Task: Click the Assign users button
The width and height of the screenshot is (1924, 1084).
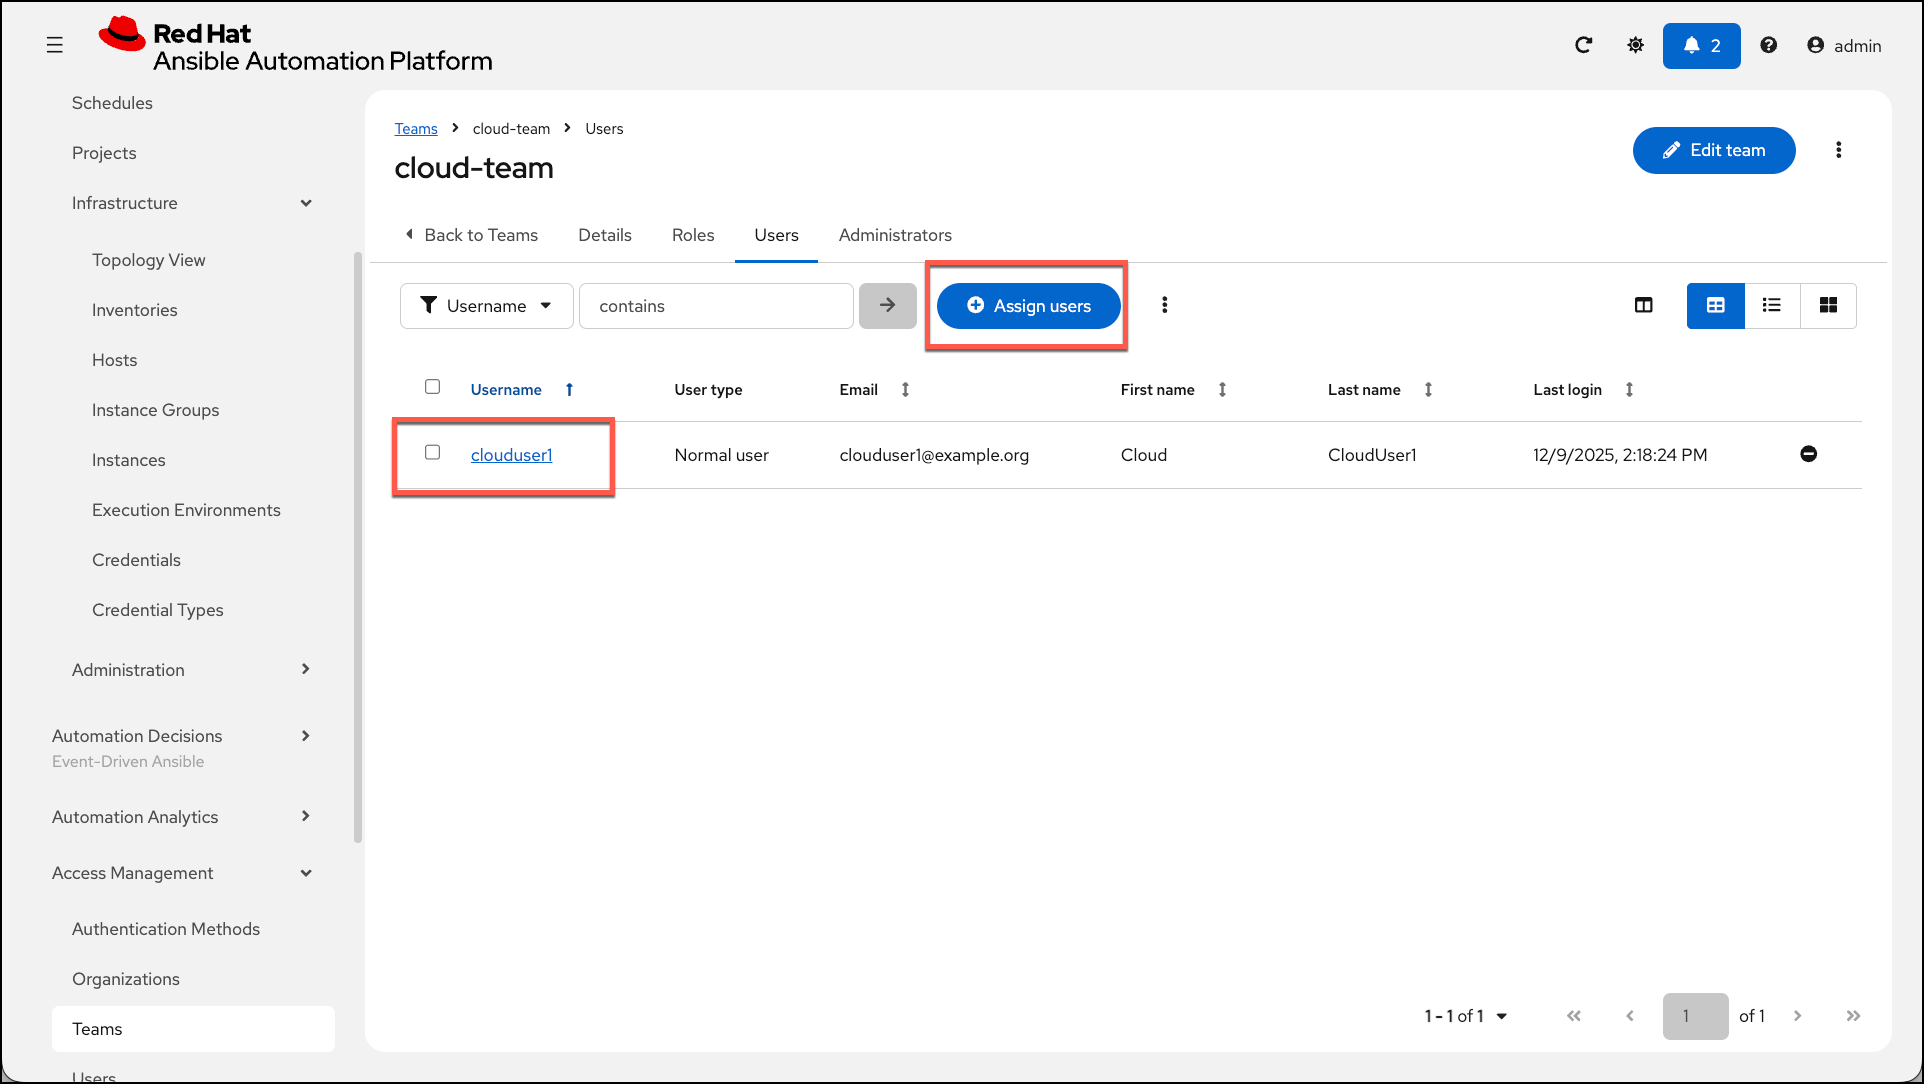Action: click(x=1028, y=306)
